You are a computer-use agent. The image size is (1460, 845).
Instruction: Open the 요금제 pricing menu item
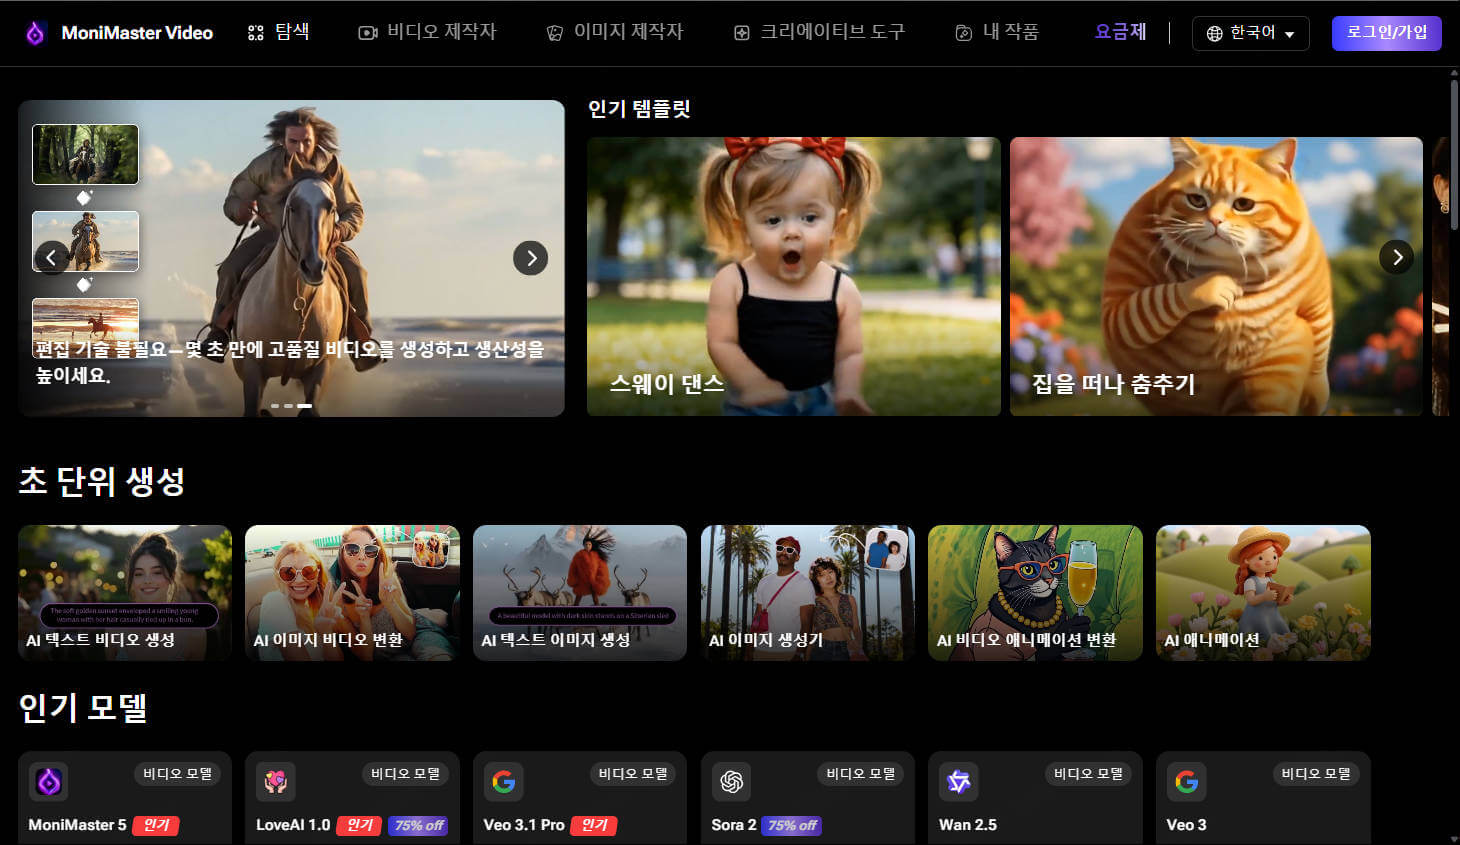1120,31
